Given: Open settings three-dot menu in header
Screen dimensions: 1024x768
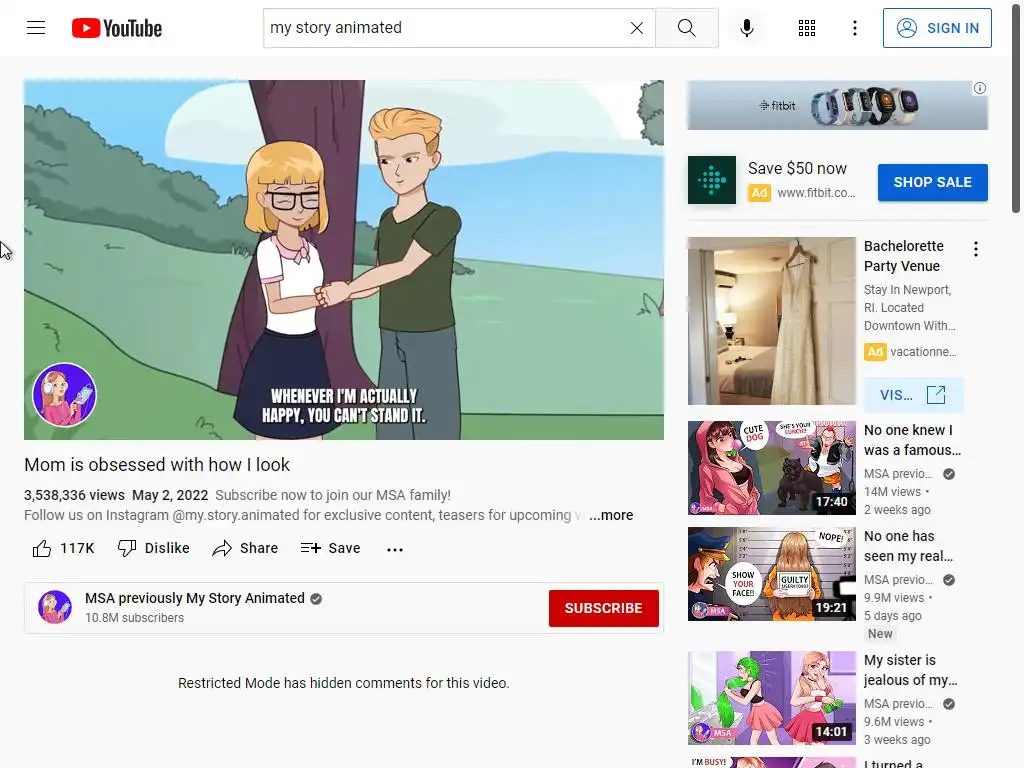Looking at the screenshot, I should [855, 28].
